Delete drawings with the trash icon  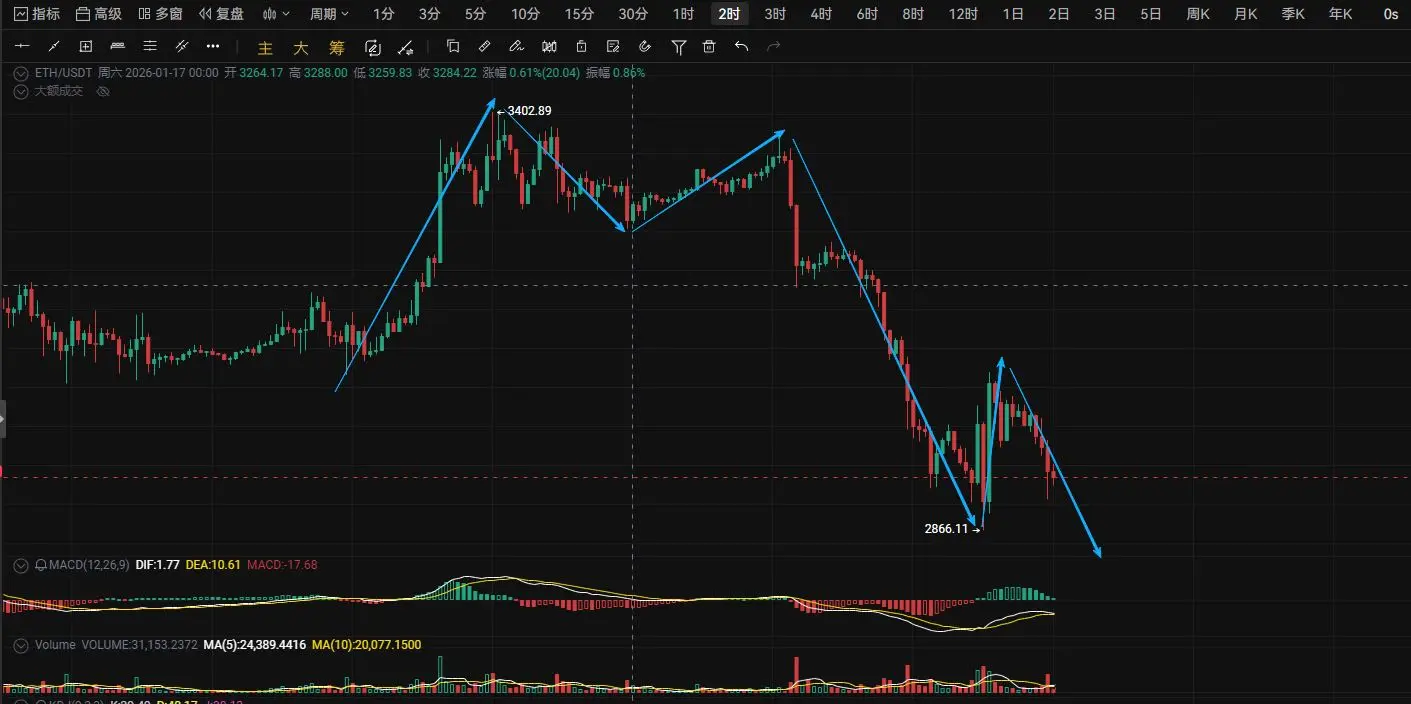point(709,46)
